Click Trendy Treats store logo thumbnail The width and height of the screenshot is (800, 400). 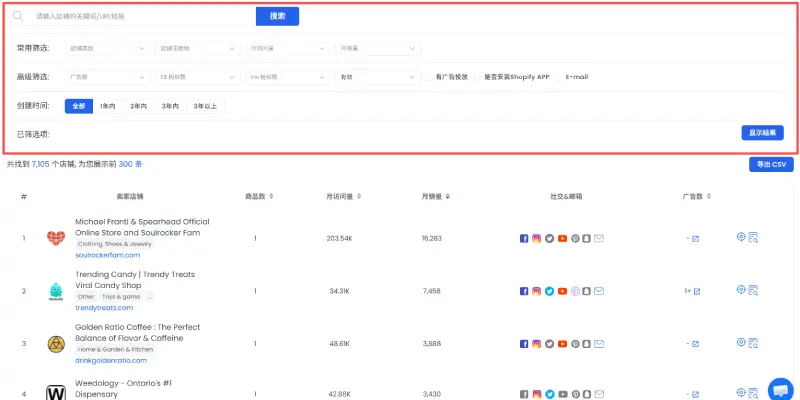(56, 291)
